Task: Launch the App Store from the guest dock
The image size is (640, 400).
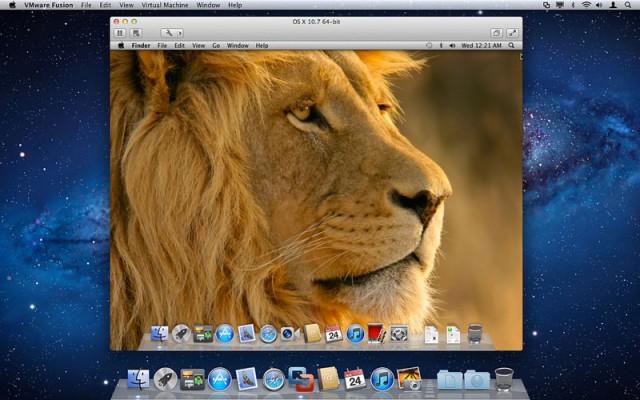Action: pos(225,334)
